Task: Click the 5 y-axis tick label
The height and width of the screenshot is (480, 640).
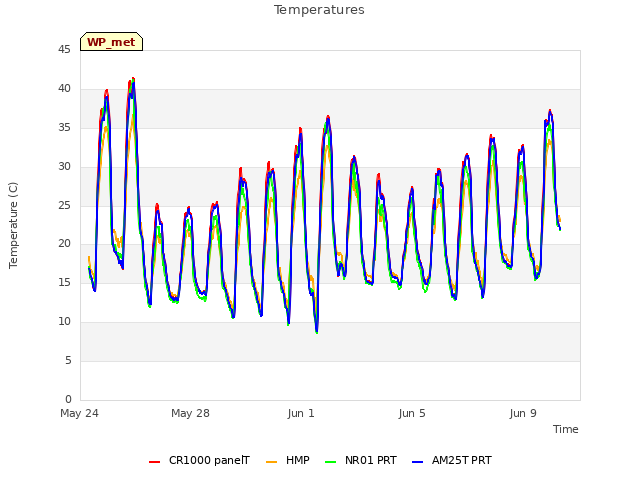Action: 68,361
